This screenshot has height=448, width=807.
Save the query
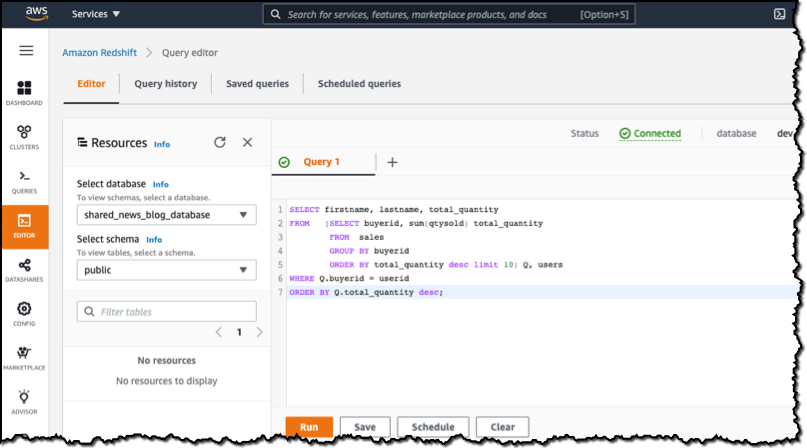[365, 427]
